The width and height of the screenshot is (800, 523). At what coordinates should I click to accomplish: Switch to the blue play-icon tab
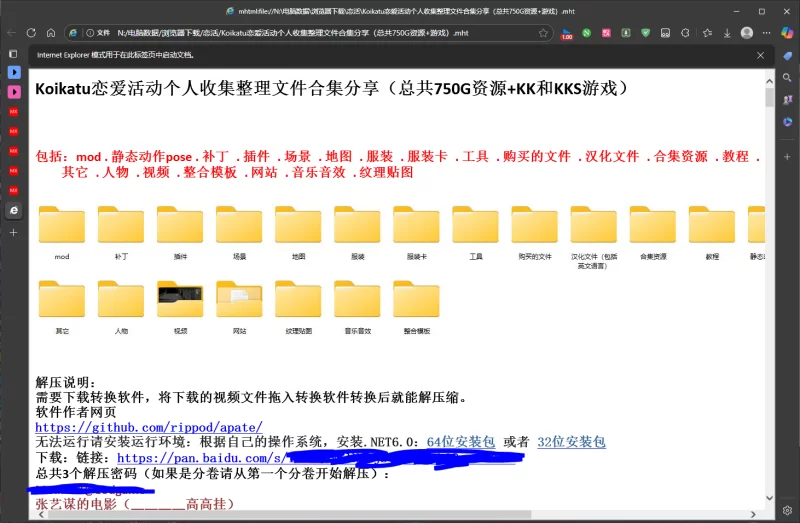(14, 72)
